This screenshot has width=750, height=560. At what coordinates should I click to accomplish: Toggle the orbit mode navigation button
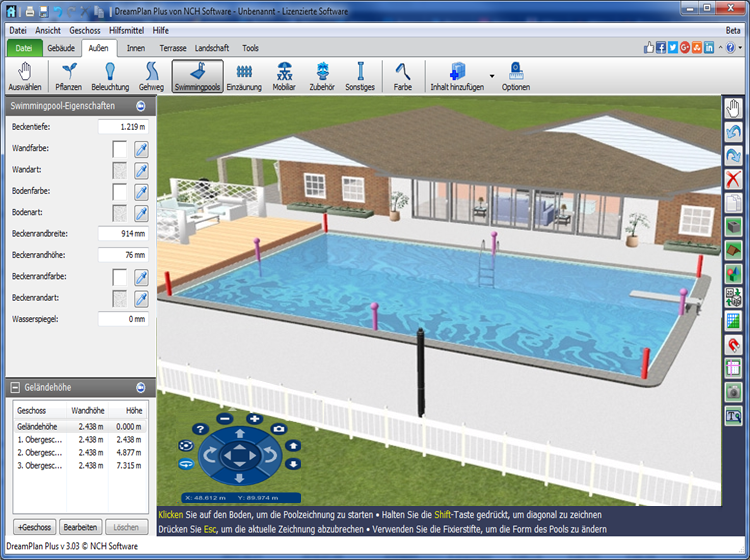[186, 446]
